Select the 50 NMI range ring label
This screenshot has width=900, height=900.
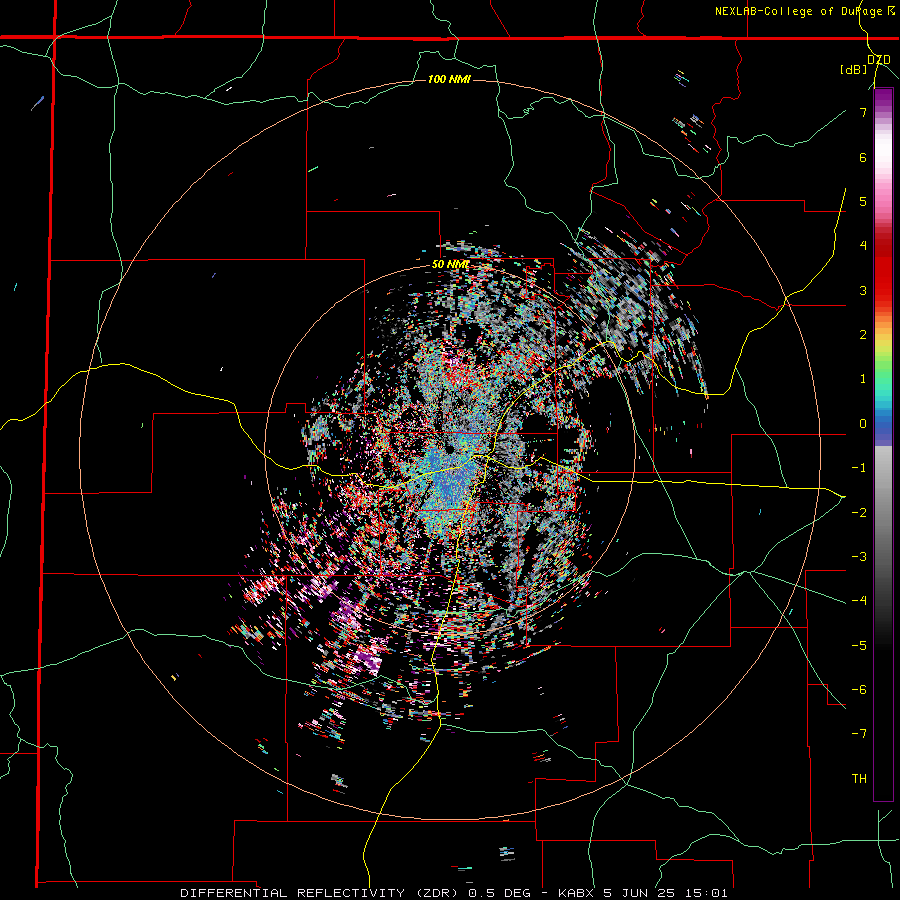[450, 265]
